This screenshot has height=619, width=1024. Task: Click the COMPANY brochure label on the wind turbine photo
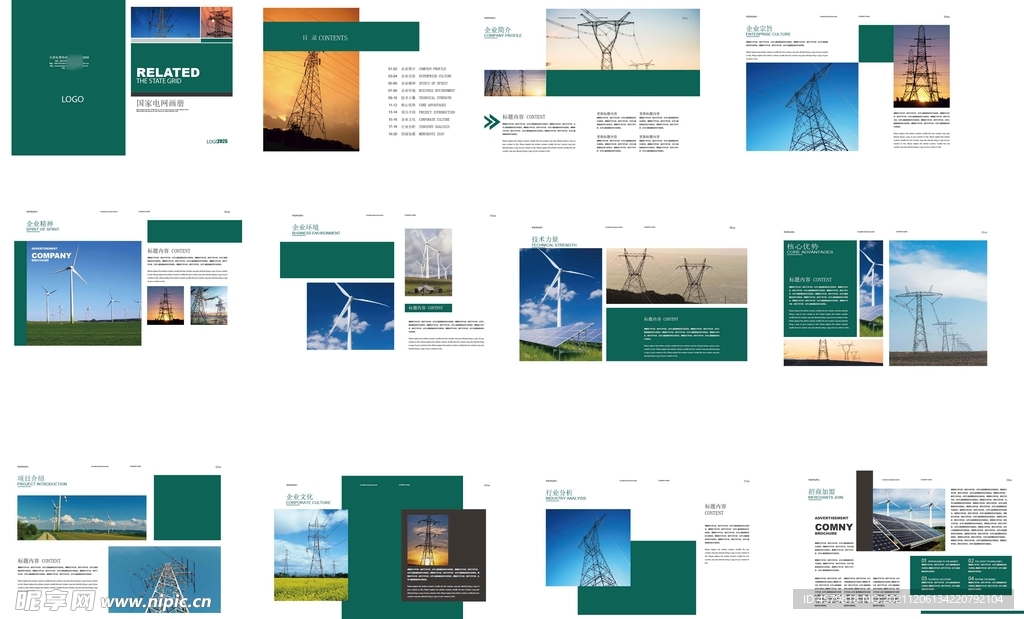click(x=51, y=256)
